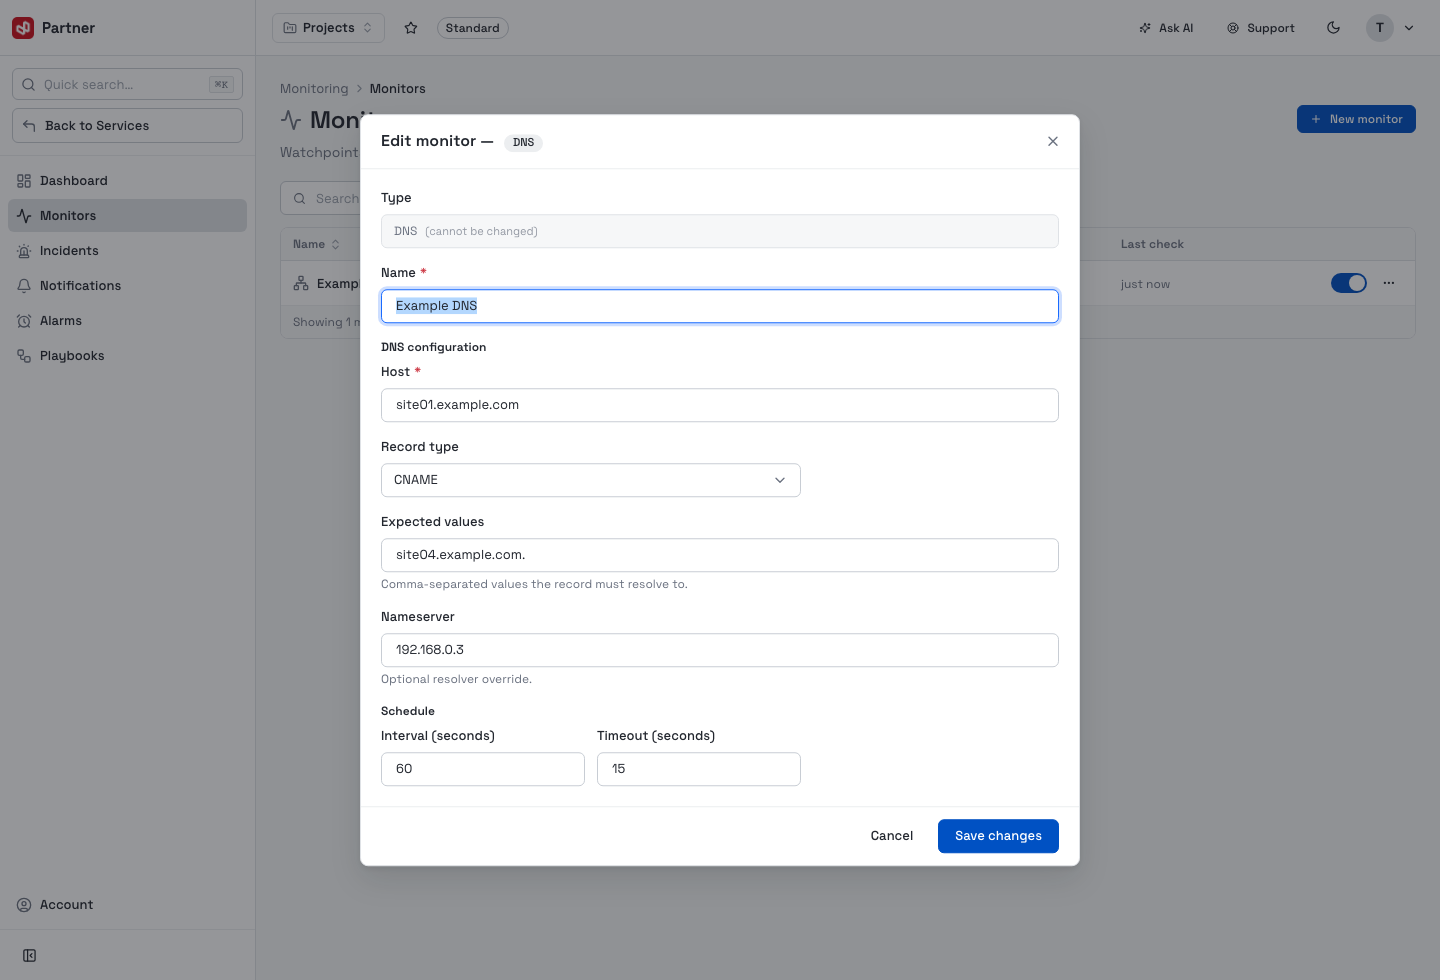This screenshot has width=1440, height=980.
Task: Cancel editing the monitor
Action: tap(892, 836)
